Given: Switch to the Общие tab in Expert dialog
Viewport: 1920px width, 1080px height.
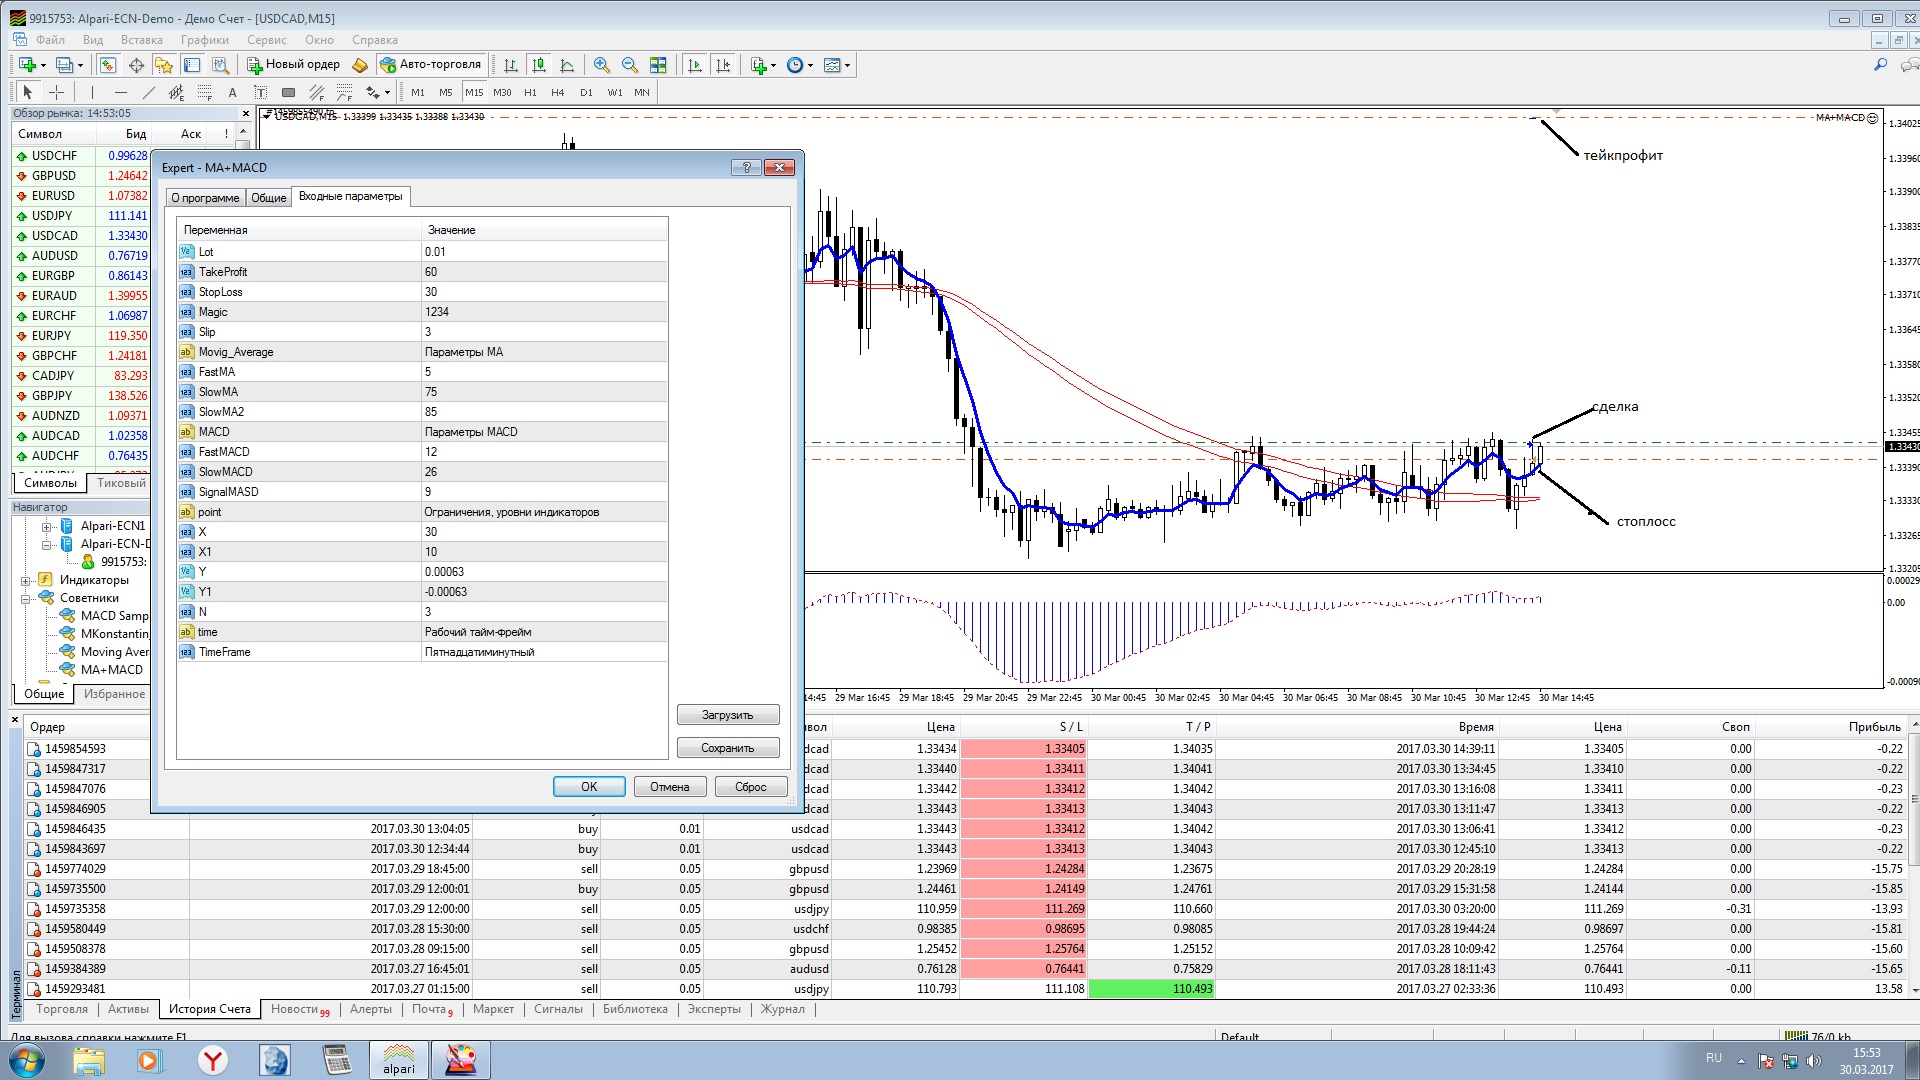Looking at the screenshot, I should click(x=268, y=197).
